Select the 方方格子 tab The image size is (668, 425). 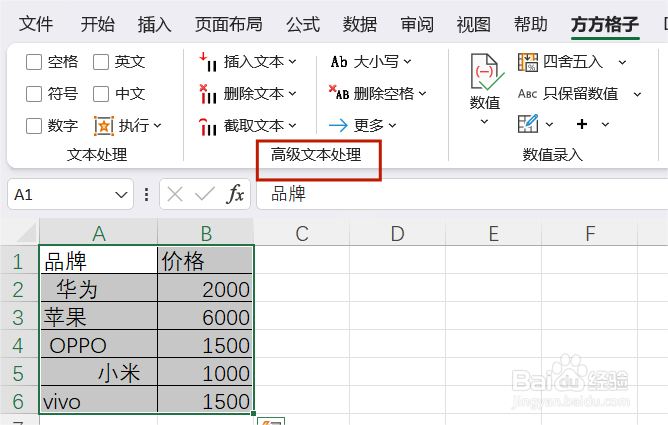click(x=605, y=25)
